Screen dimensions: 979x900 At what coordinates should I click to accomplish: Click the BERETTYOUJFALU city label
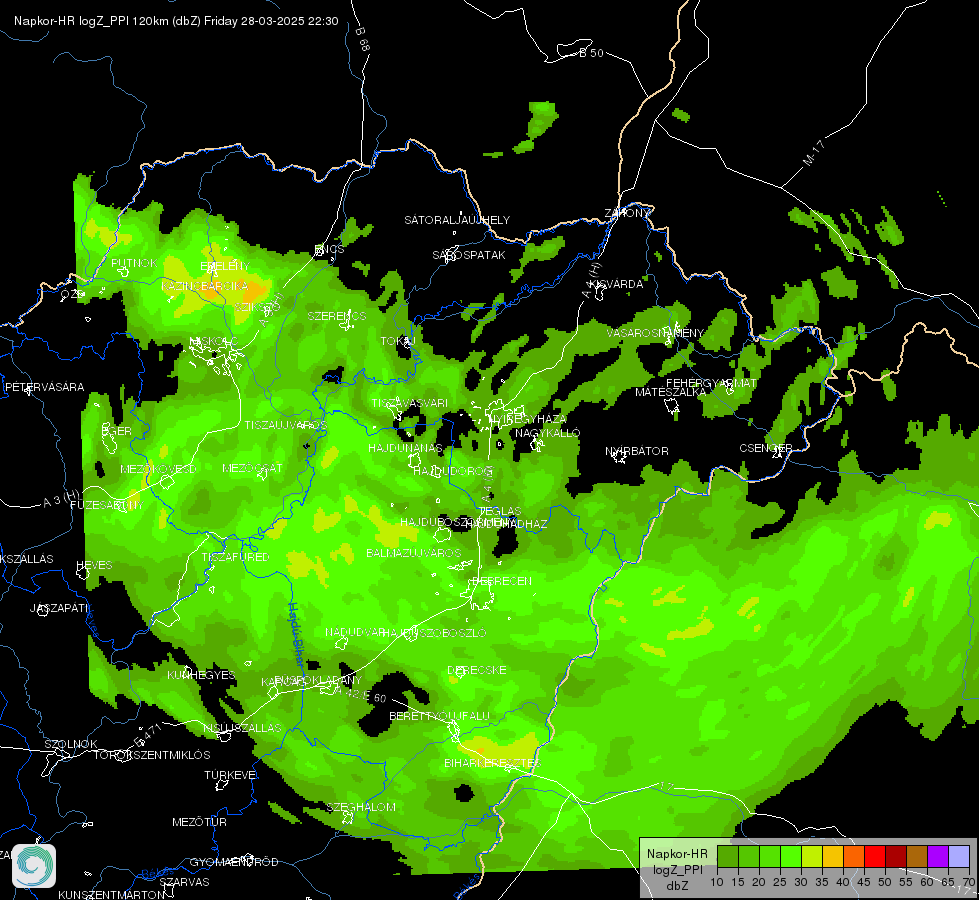click(x=440, y=716)
